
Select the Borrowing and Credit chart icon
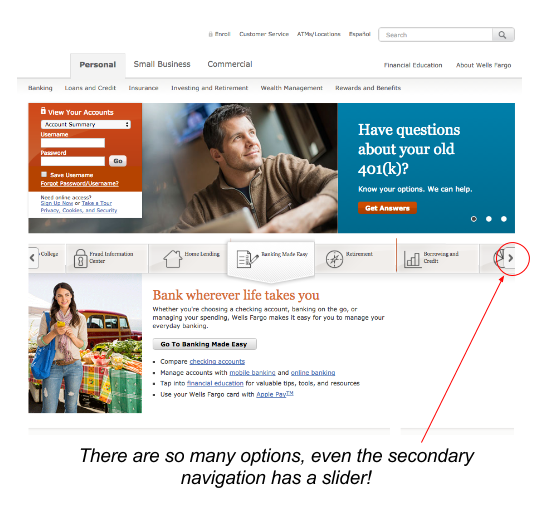[x=412, y=259]
